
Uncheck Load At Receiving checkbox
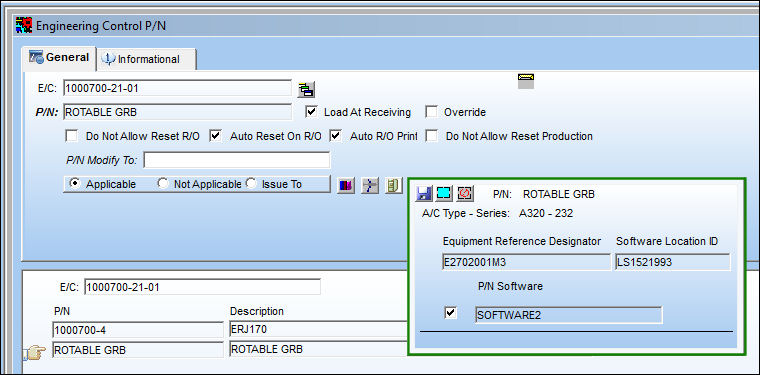311,112
